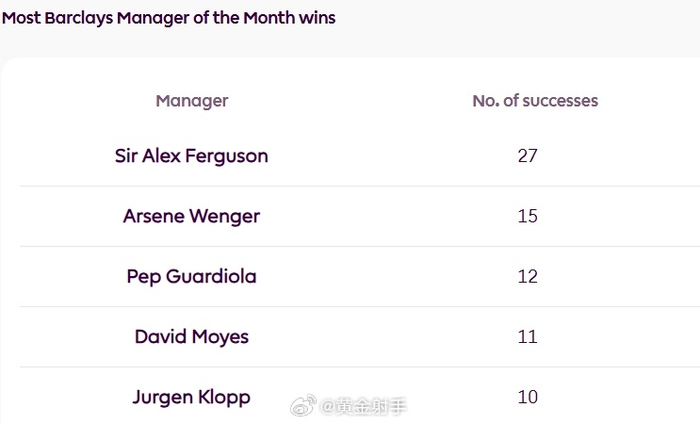The image size is (700, 424).
Task: Click the table card's rounded top-left corner
Action: pyautogui.click(x=8, y=65)
